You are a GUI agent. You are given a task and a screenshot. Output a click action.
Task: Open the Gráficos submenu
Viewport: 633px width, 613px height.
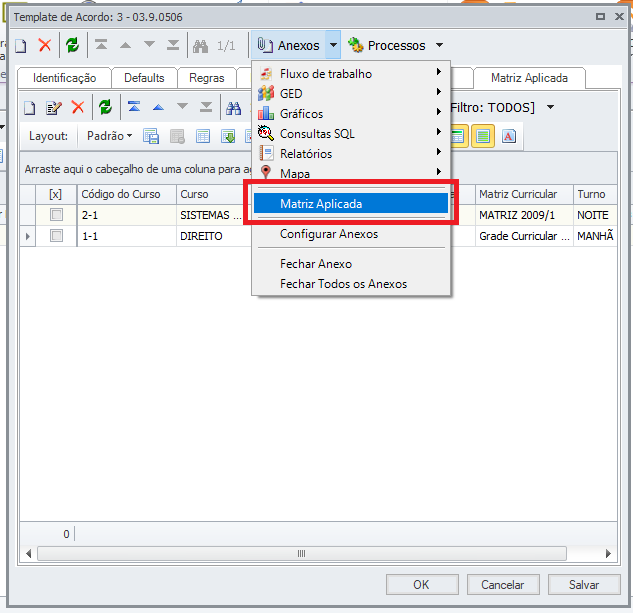351,114
